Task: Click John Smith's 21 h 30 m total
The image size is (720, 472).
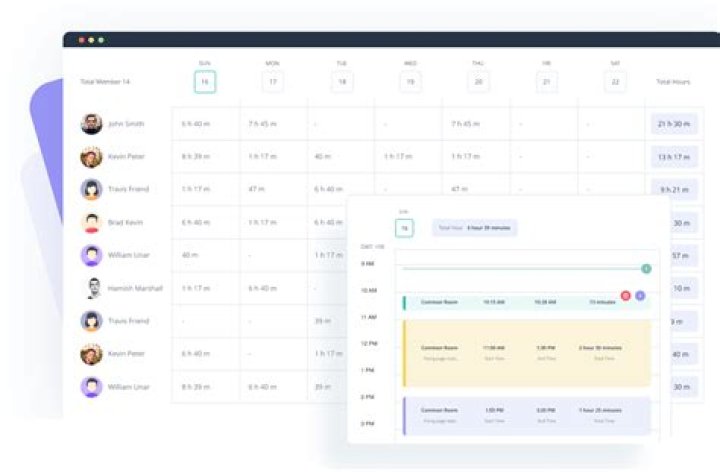Action: pos(674,124)
